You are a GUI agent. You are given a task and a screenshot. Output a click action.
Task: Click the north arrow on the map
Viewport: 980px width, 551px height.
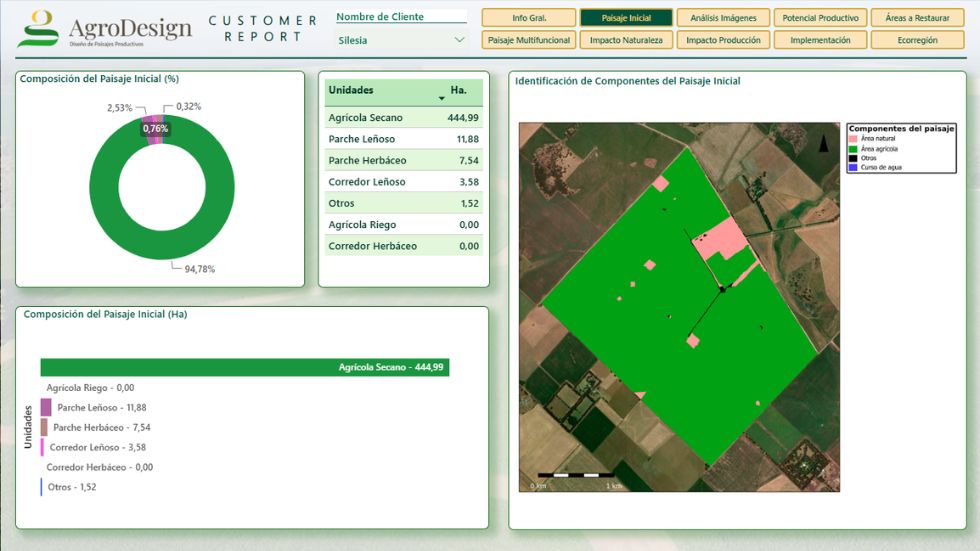click(824, 143)
